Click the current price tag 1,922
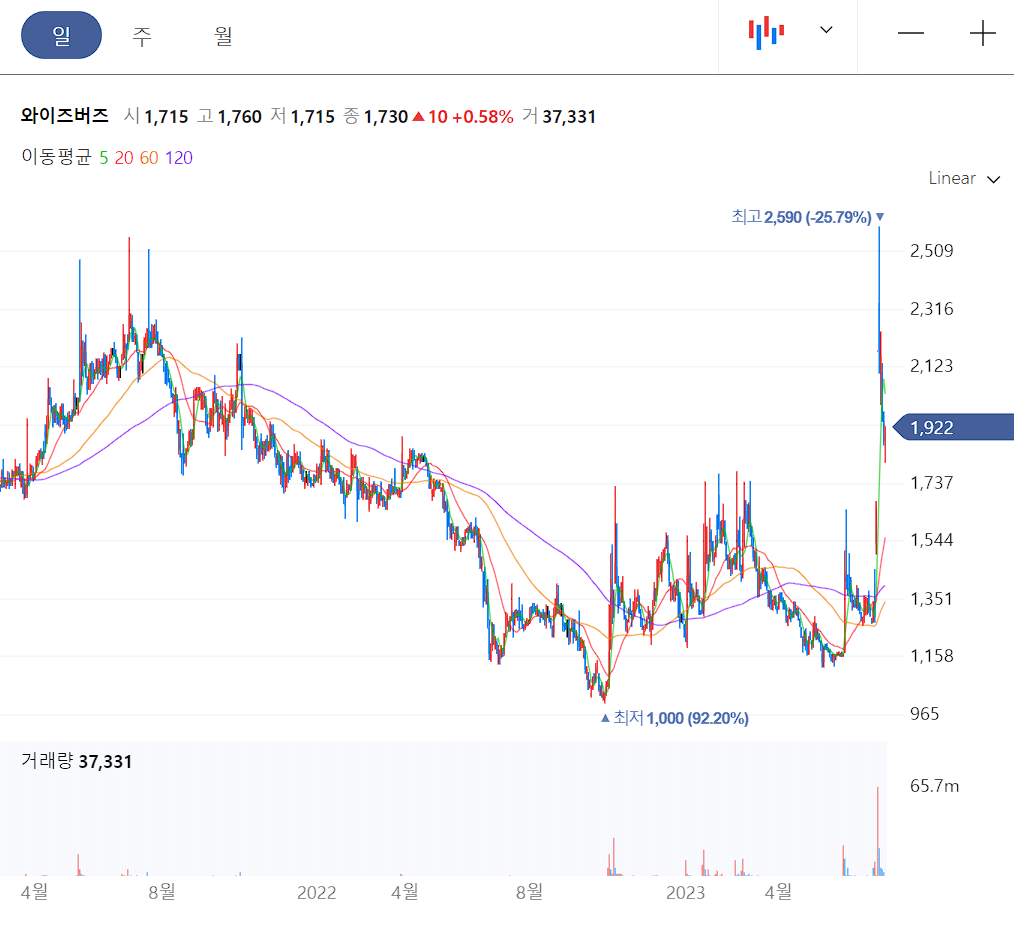Screen dimensions: 1014x926 pyautogui.click(x=953, y=427)
